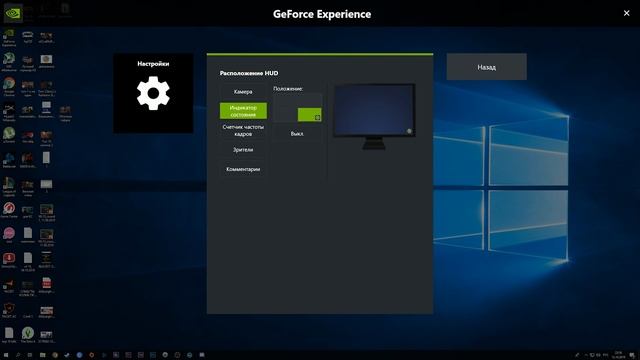Set HUD position to bottom-left quadrant

285,115
